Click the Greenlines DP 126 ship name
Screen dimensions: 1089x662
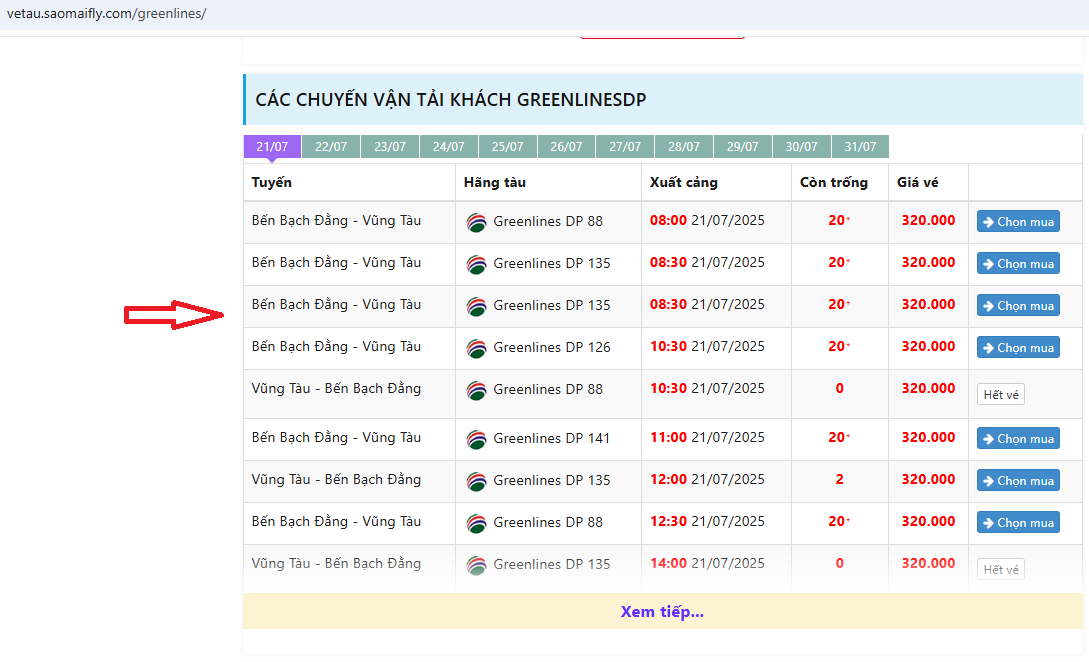pos(551,347)
